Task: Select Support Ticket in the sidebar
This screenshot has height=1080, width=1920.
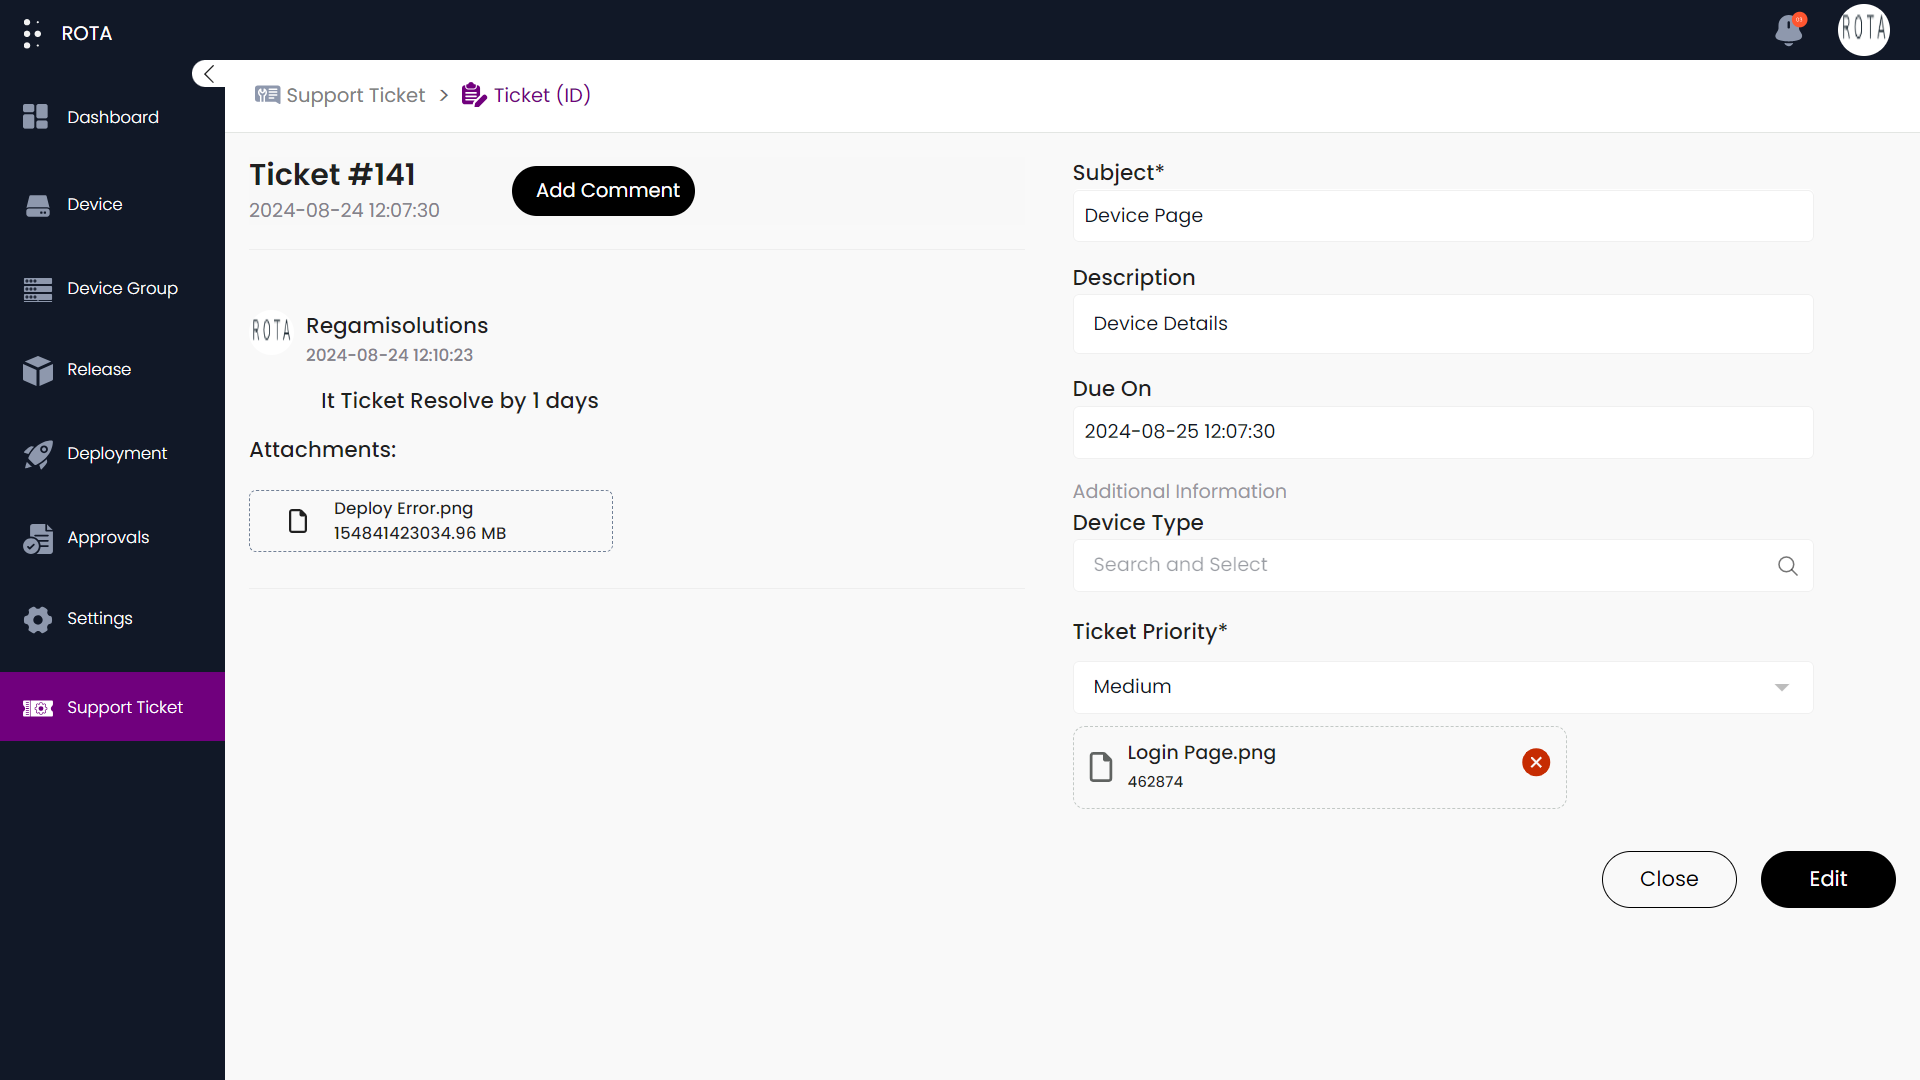Action: [112, 707]
